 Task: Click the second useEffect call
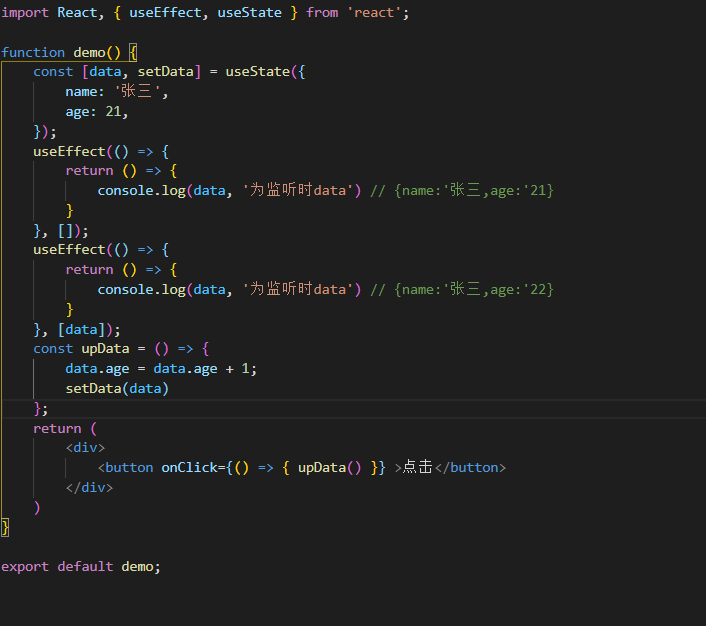69,249
